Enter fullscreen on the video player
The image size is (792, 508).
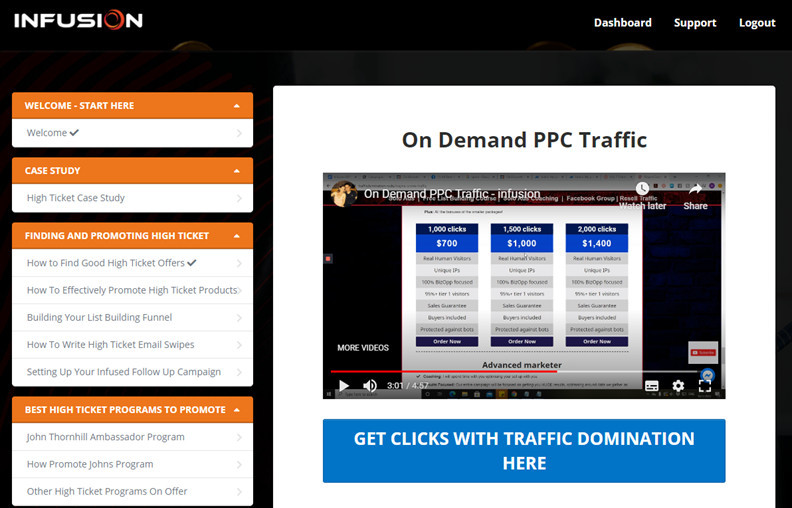tap(705, 386)
